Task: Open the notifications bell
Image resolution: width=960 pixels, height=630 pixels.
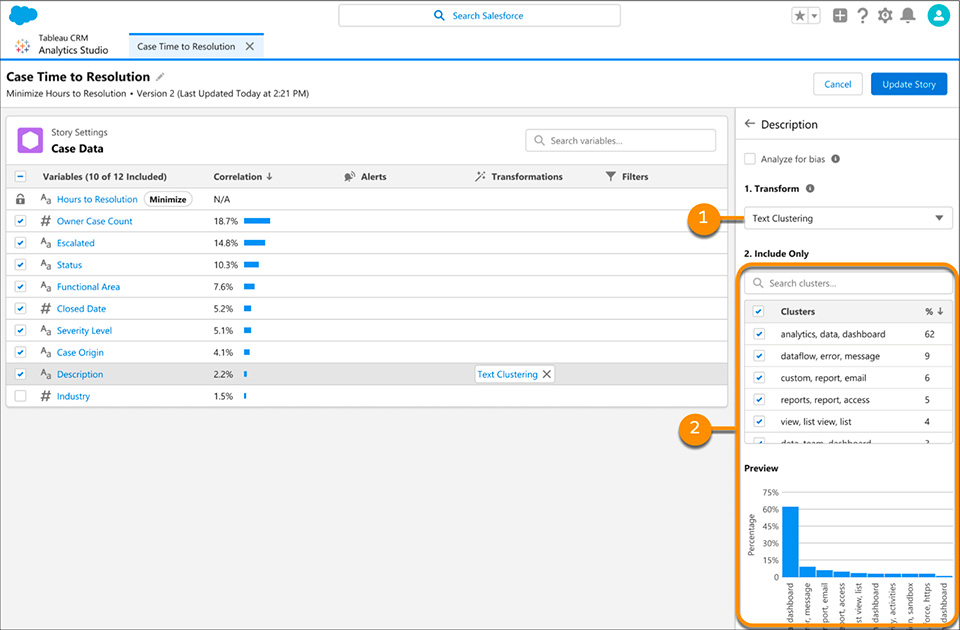Action: click(x=907, y=16)
